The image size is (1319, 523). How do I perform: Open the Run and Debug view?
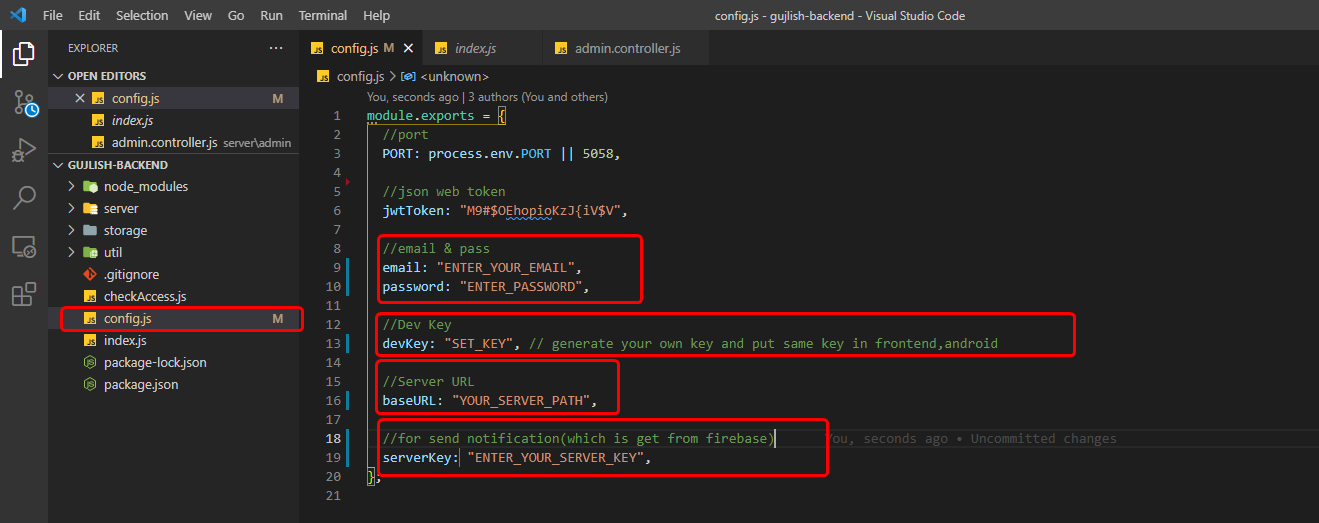pyautogui.click(x=23, y=150)
